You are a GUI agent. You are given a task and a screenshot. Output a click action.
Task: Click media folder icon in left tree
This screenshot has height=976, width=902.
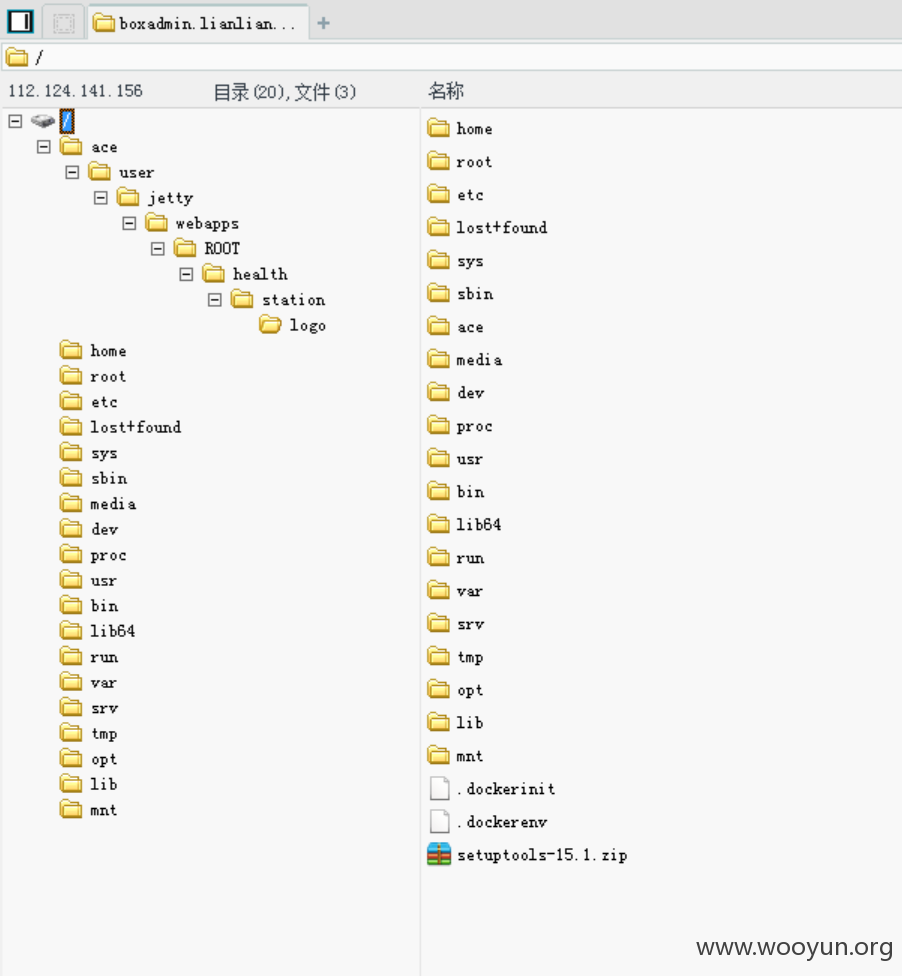(x=71, y=503)
